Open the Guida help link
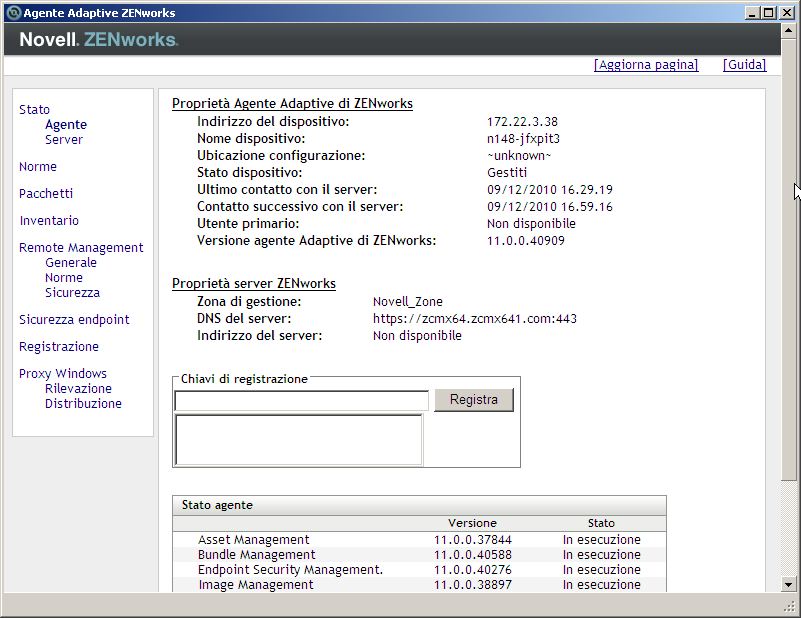Image resolution: width=801 pixels, height=618 pixels. [744, 65]
